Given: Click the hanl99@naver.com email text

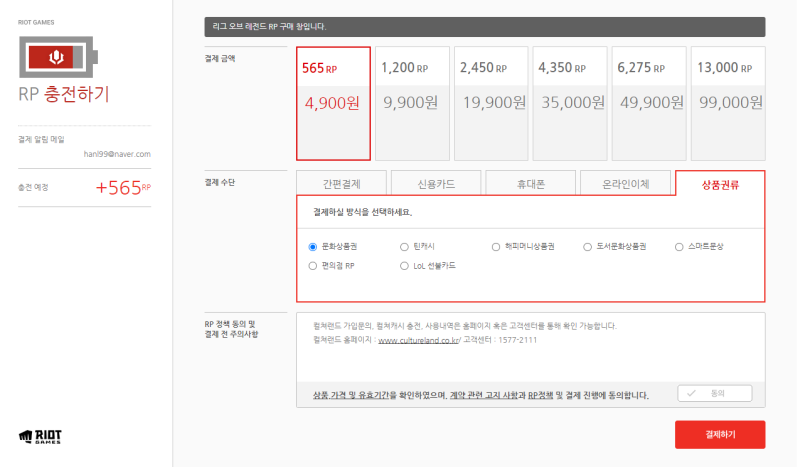Looking at the screenshot, I should click(x=117, y=154).
